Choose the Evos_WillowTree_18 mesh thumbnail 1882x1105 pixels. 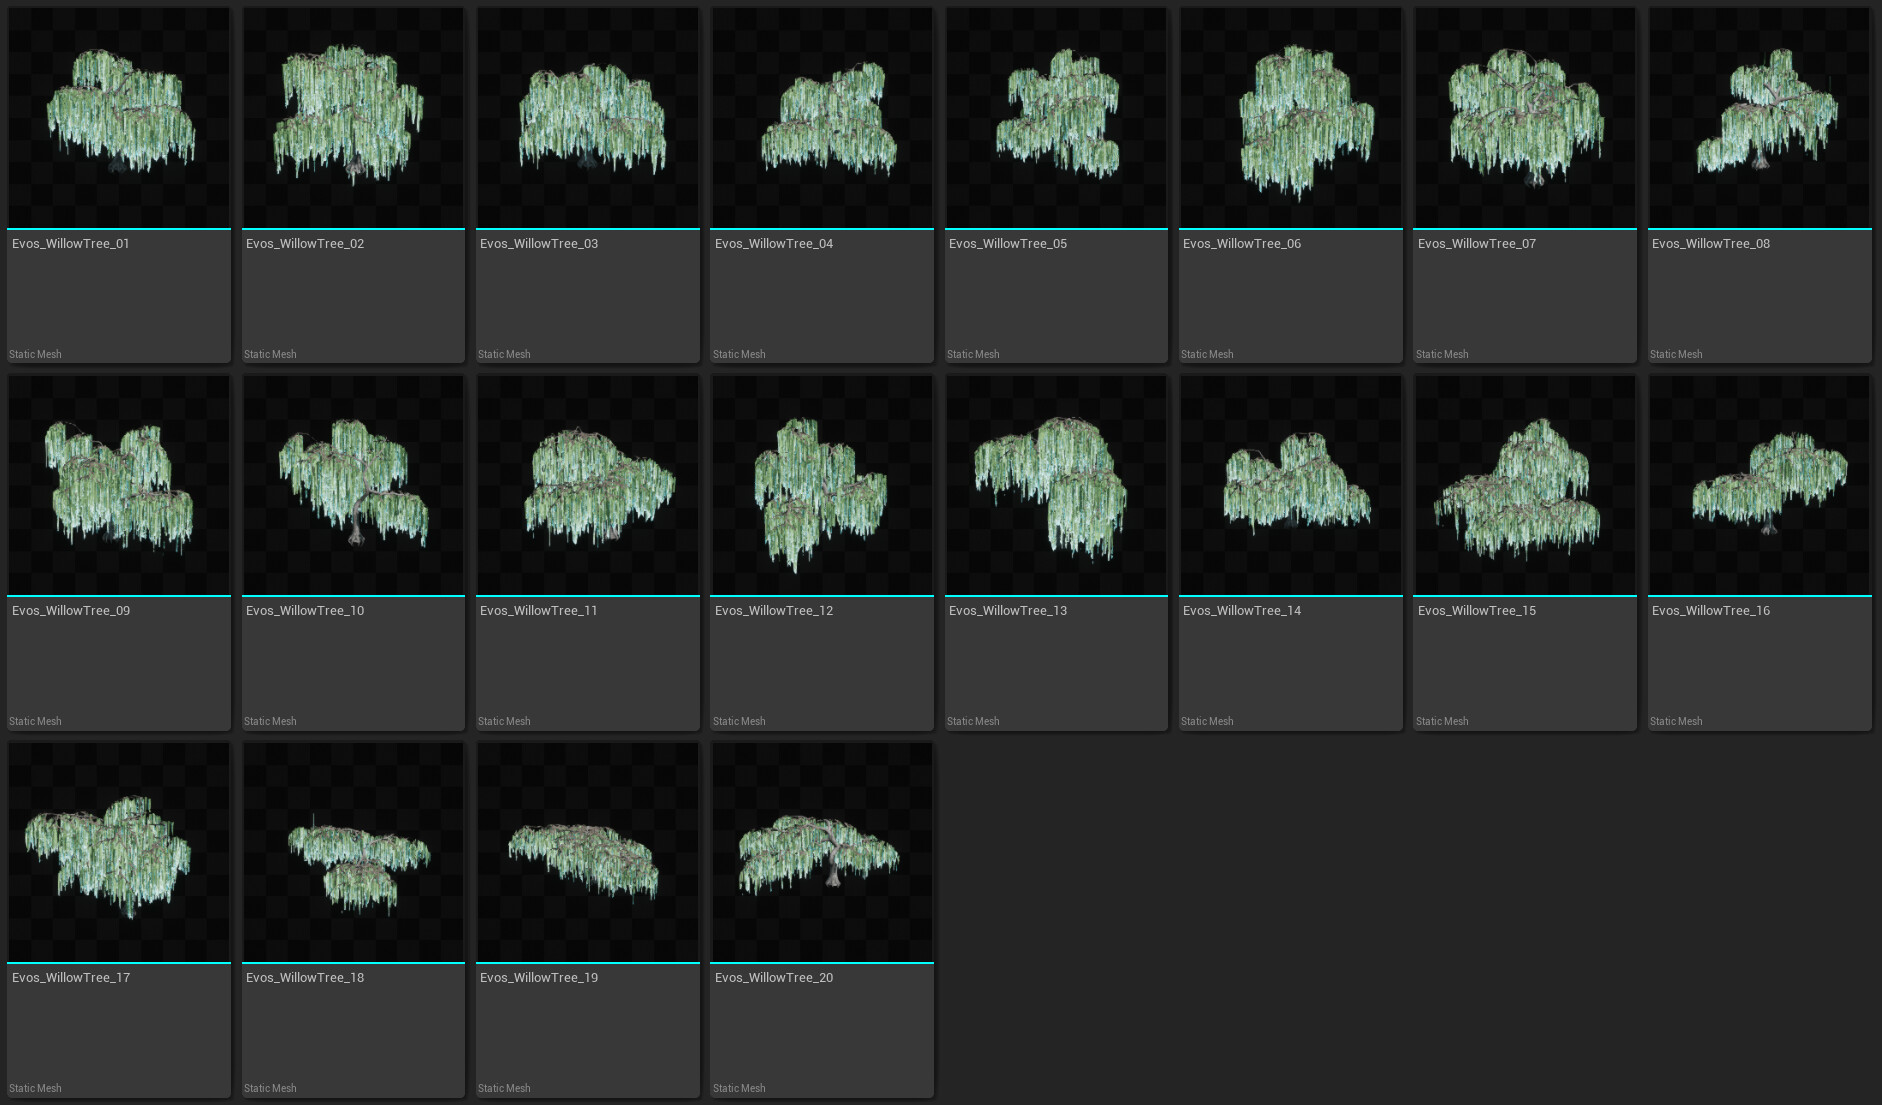(x=353, y=852)
